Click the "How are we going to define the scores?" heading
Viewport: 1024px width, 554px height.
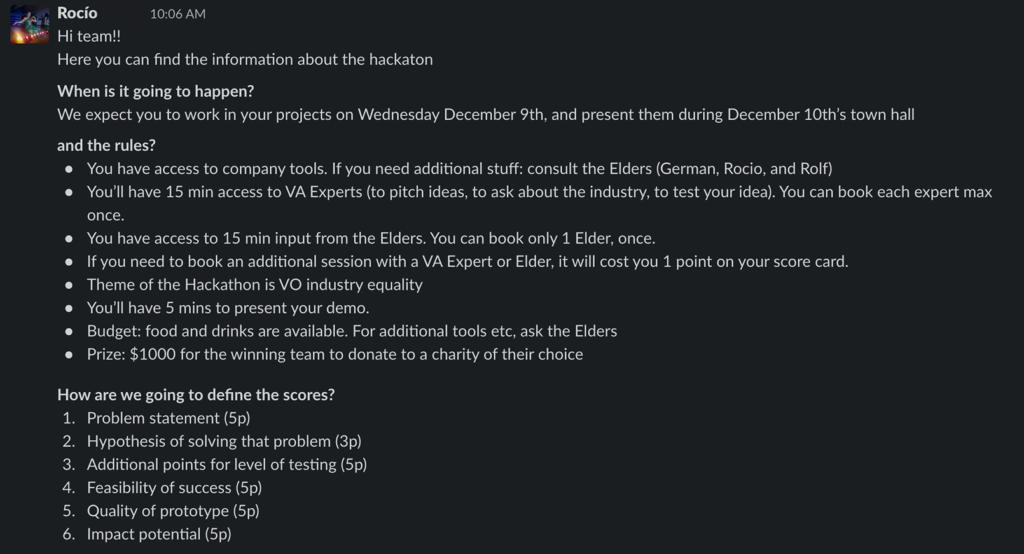pos(196,395)
